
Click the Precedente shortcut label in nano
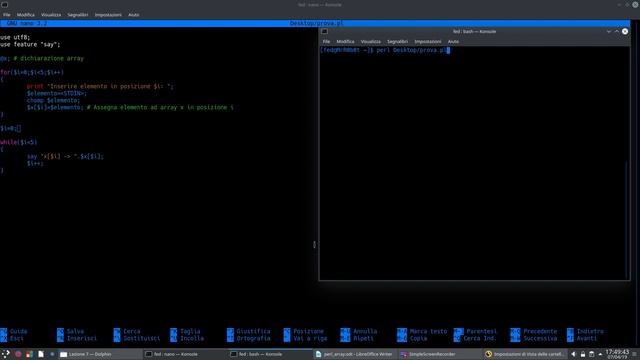click(x=540, y=331)
